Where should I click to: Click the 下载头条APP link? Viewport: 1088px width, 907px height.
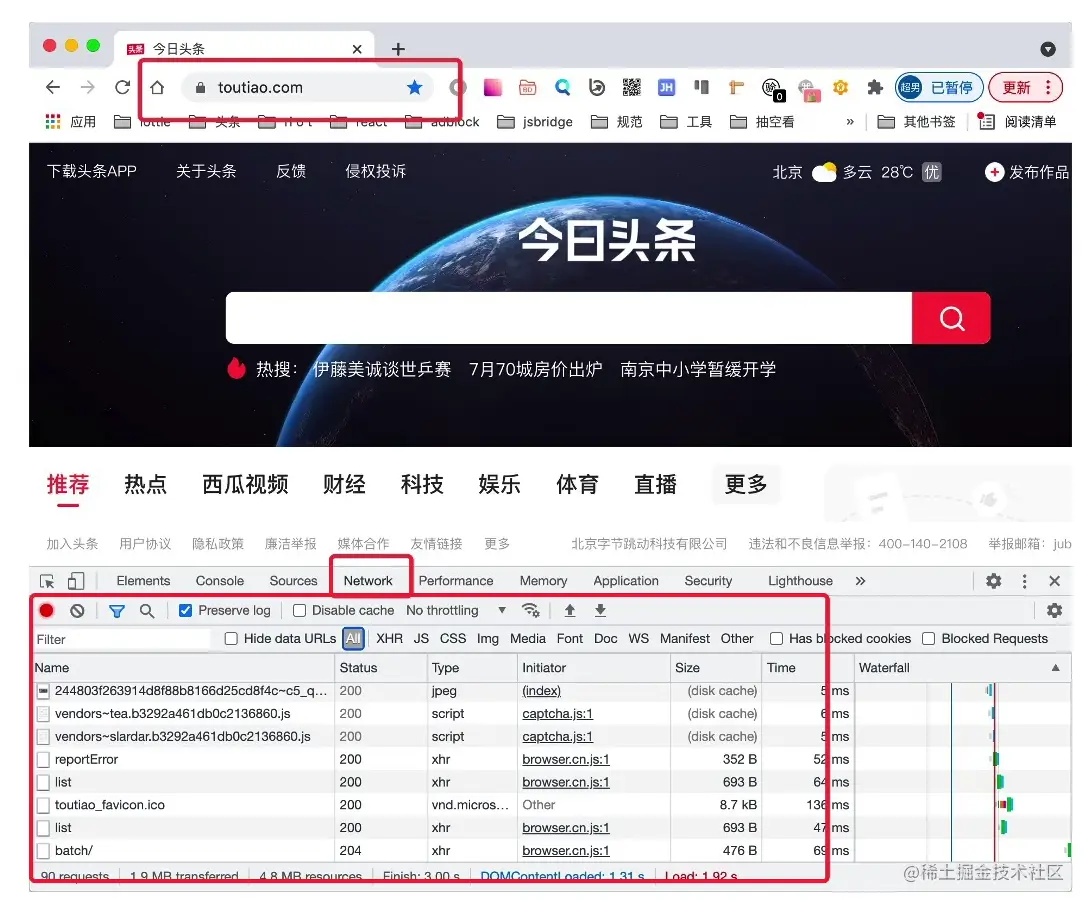click(x=92, y=171)
